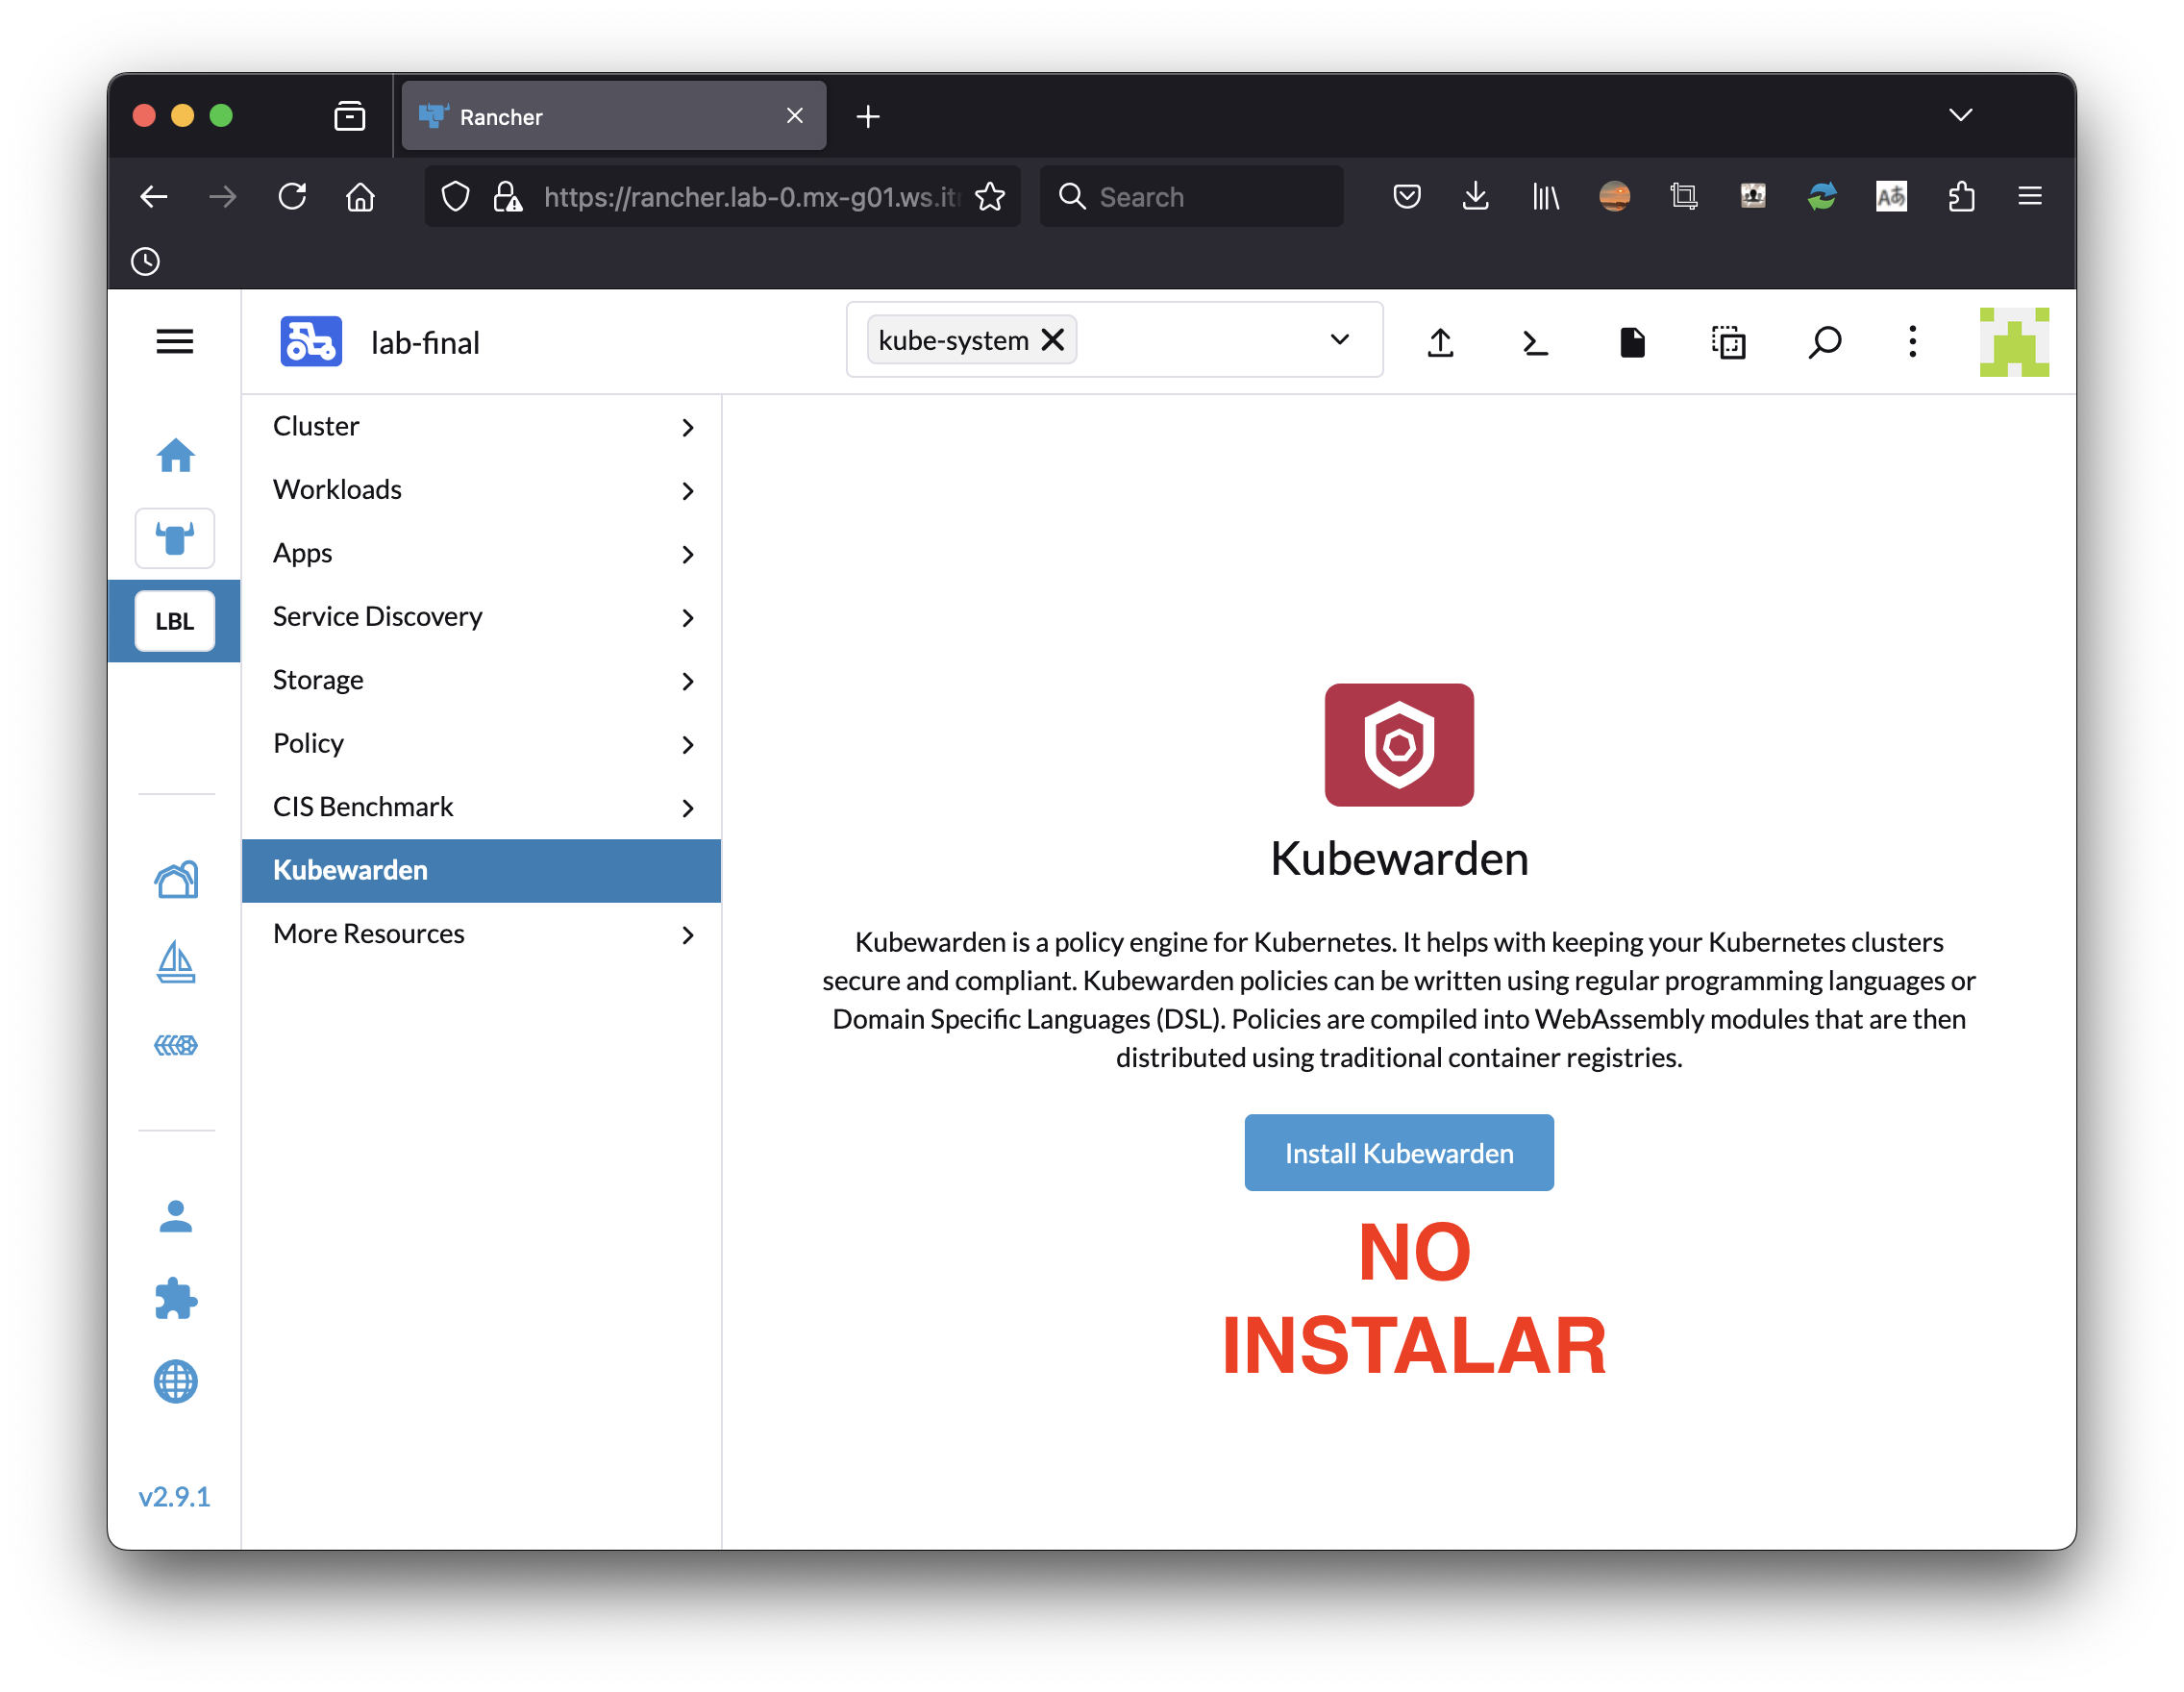Select the Rancher browser tab
This screenshot has height=1692, width=2184.
(x=614, y=116)
